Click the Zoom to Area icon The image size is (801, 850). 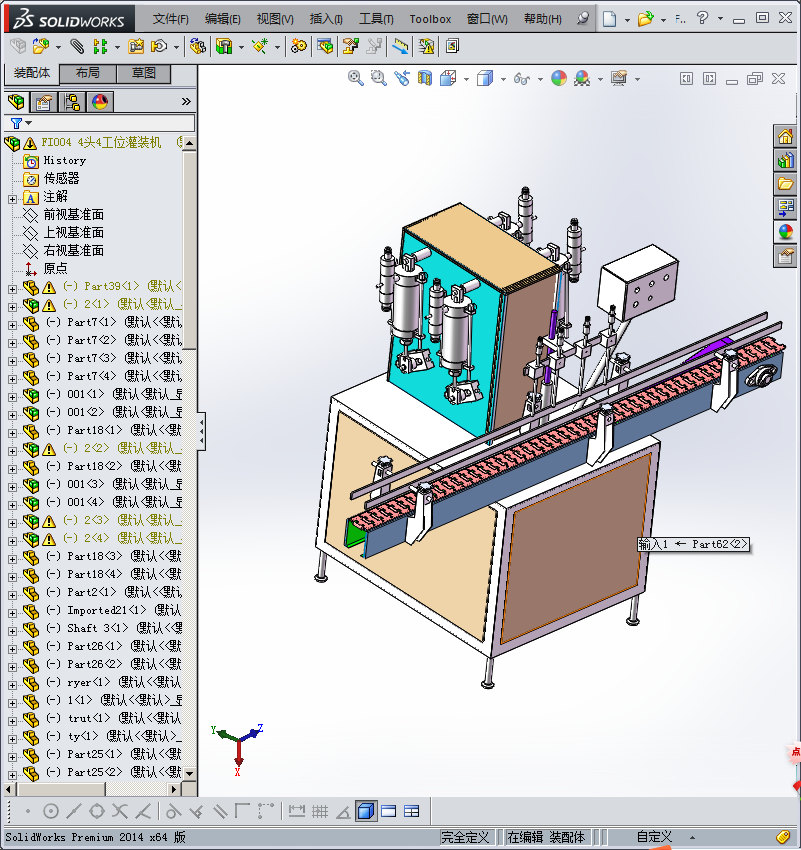(378, 79)
